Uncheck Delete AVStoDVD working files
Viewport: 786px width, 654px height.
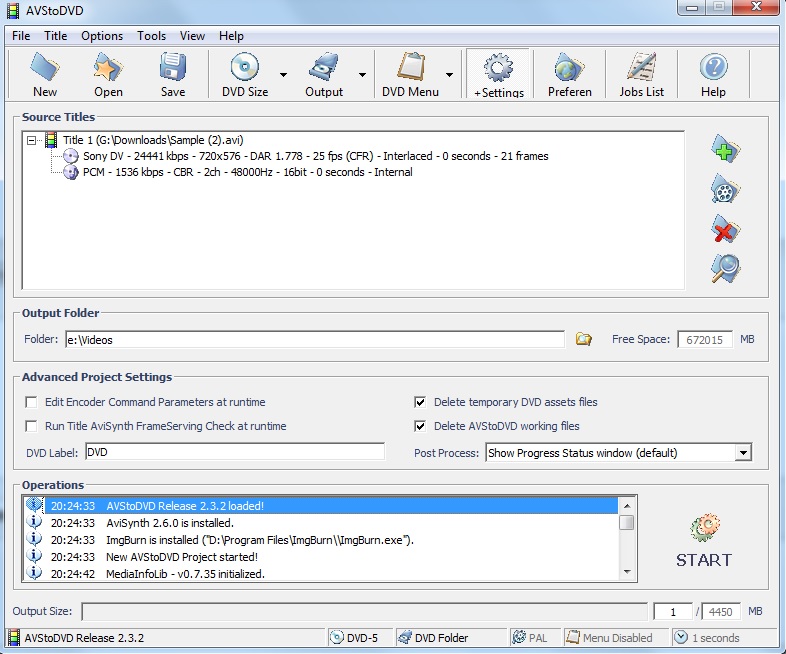[x=420, y=426]
